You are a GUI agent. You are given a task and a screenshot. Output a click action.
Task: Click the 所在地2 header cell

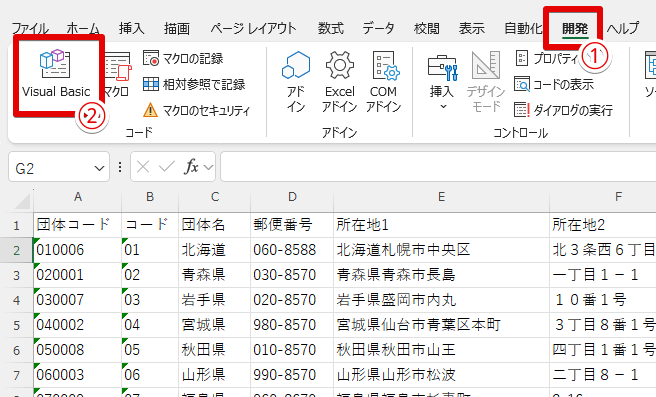(603, 225)
